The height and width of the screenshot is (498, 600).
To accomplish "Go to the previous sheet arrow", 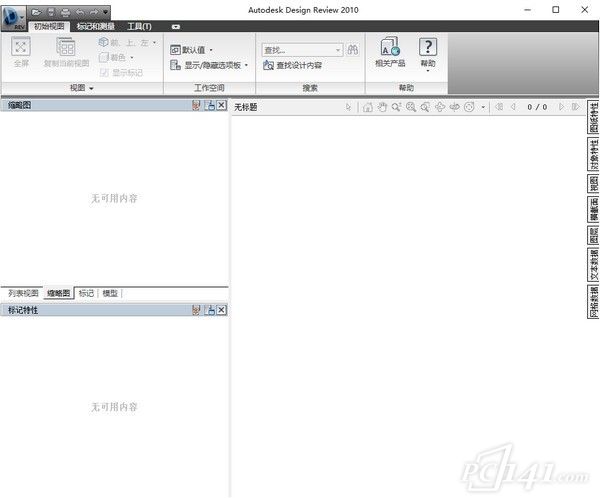I will (514, 107).
